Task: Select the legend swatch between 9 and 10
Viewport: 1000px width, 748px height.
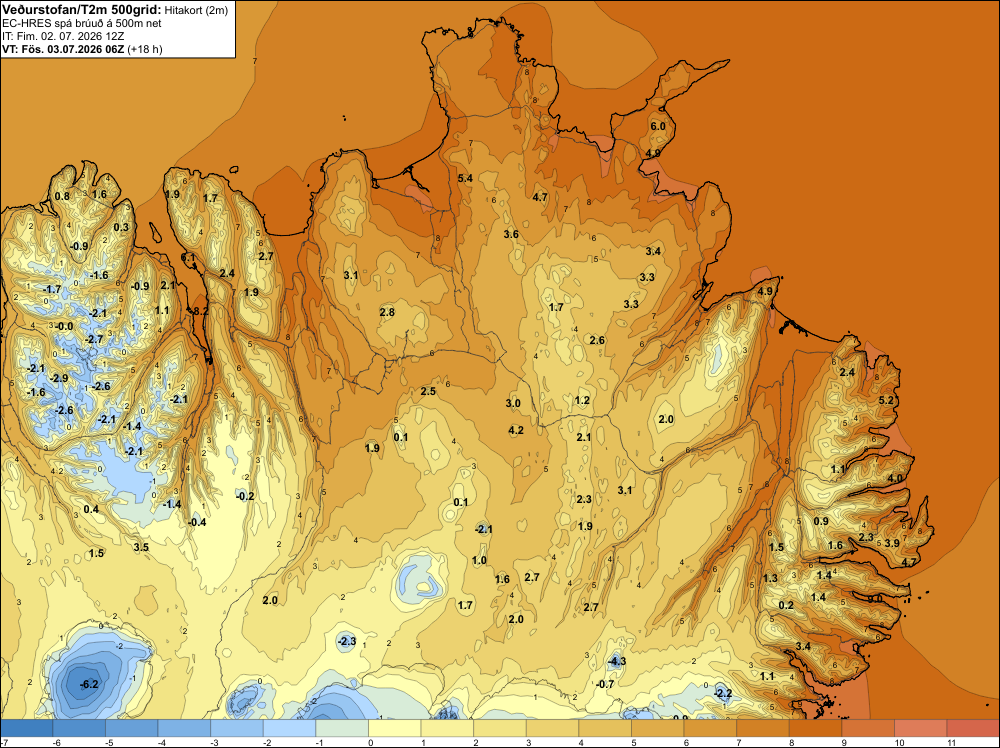Action: point(868,728)
